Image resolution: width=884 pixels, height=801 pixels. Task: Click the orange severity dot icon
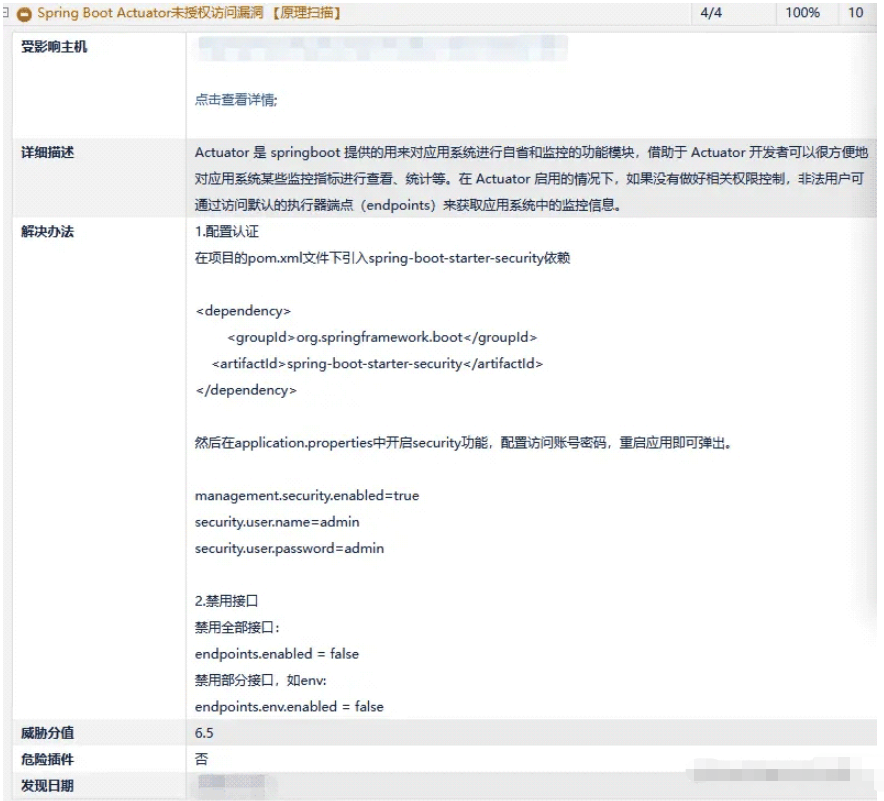[x=26, y=13]
